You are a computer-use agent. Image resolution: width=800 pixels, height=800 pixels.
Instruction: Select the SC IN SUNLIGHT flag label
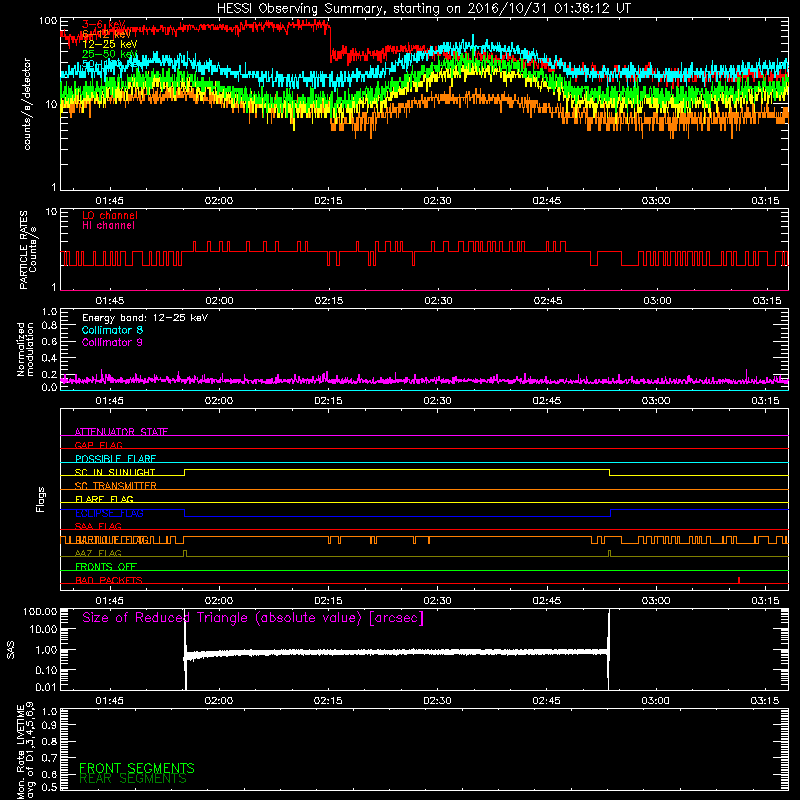(115, 472)
